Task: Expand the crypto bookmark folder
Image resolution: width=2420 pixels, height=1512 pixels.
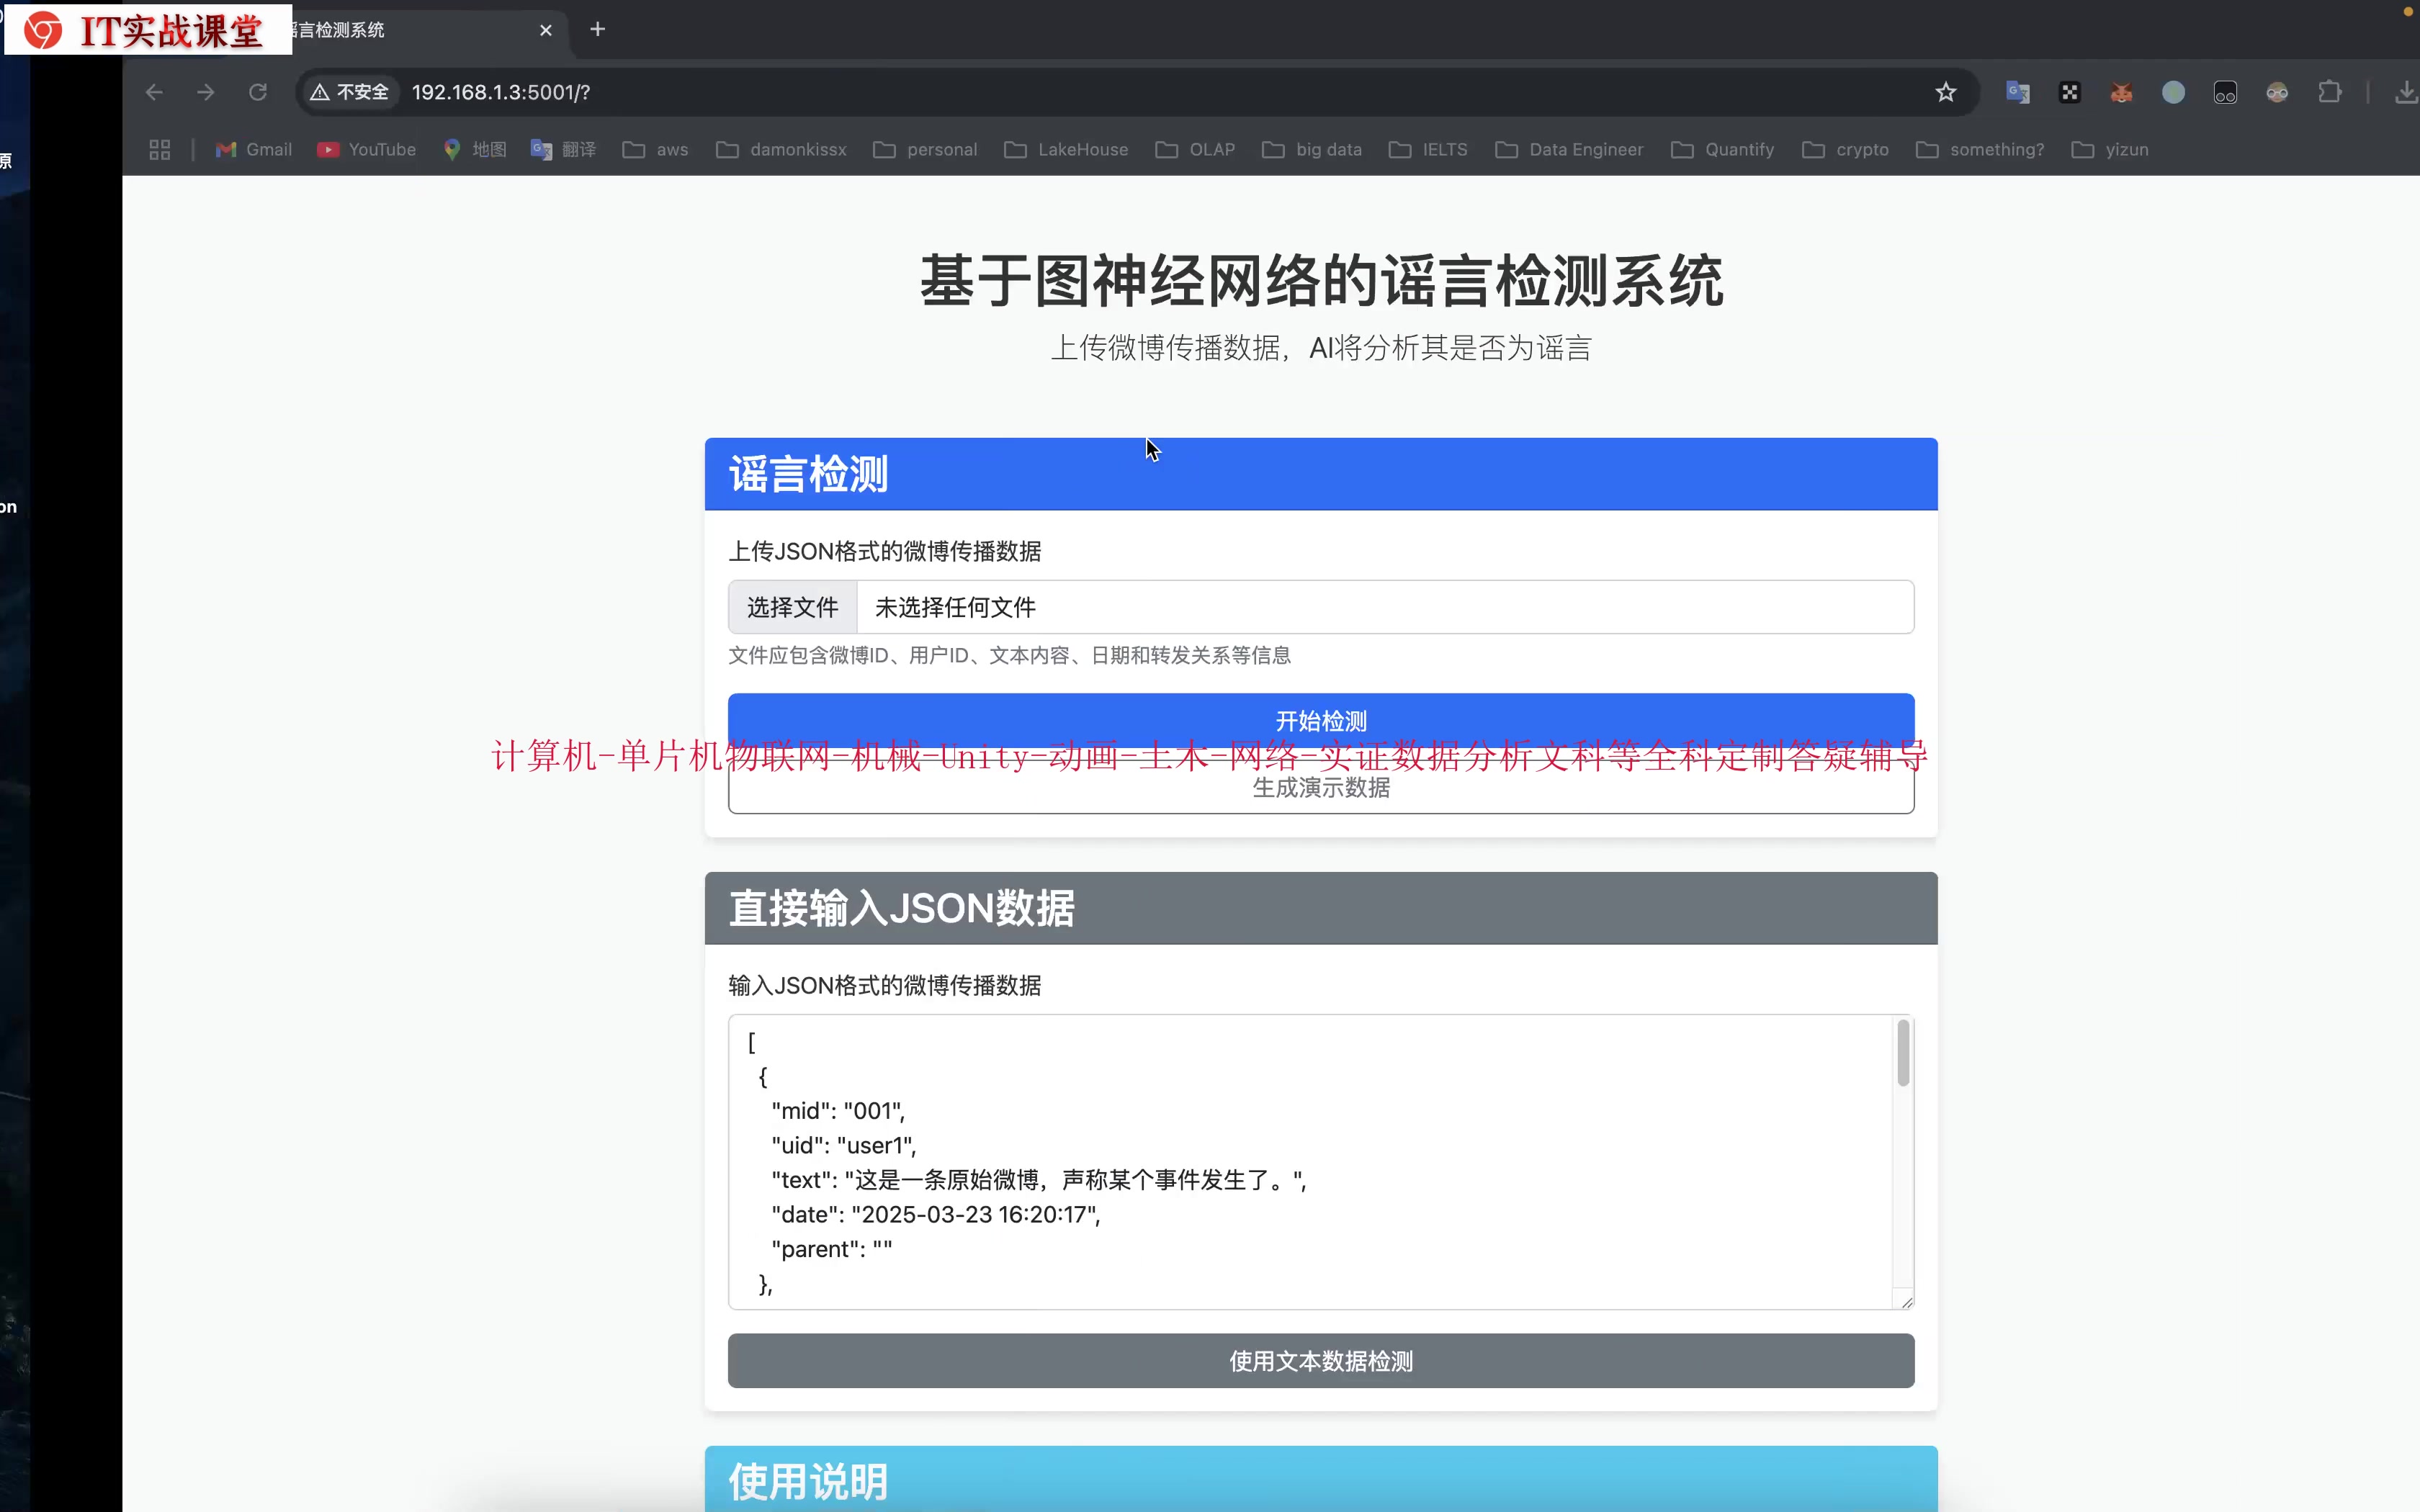Action: (1845, 149)
